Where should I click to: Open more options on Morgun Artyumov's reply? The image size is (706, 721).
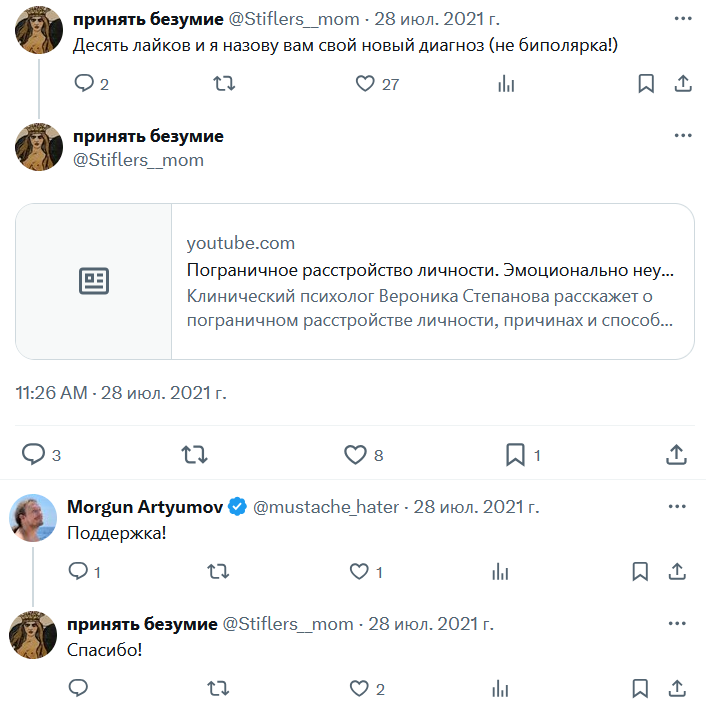[x=683, y=506]
